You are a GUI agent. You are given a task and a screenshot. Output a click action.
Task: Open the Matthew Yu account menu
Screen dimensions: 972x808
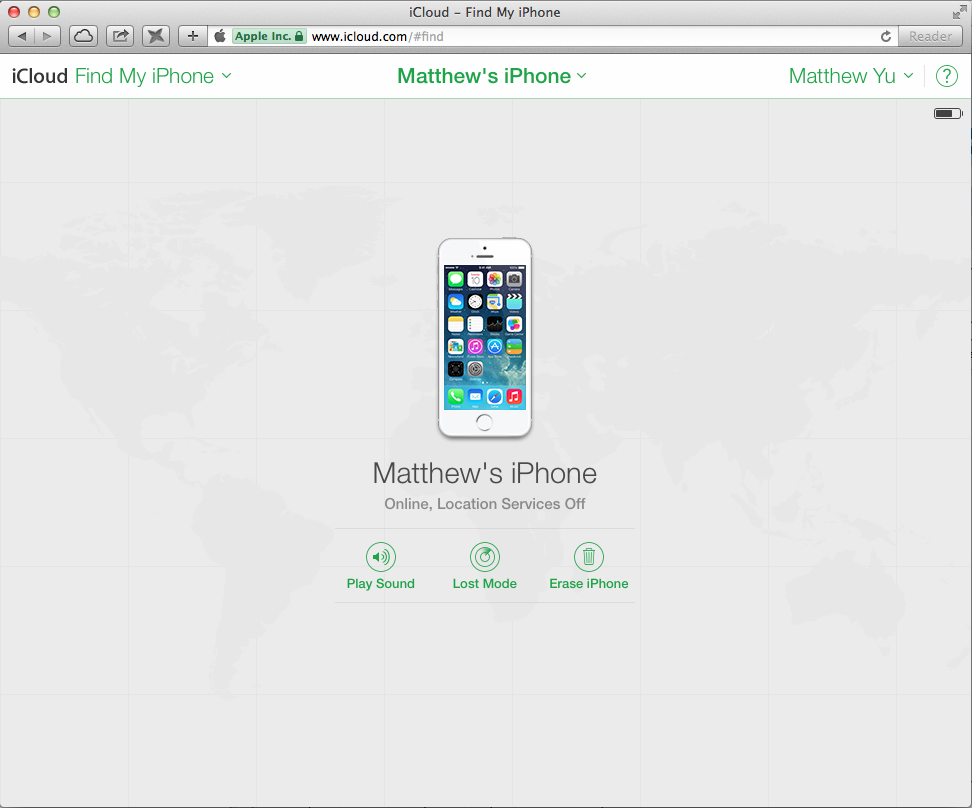851,76
